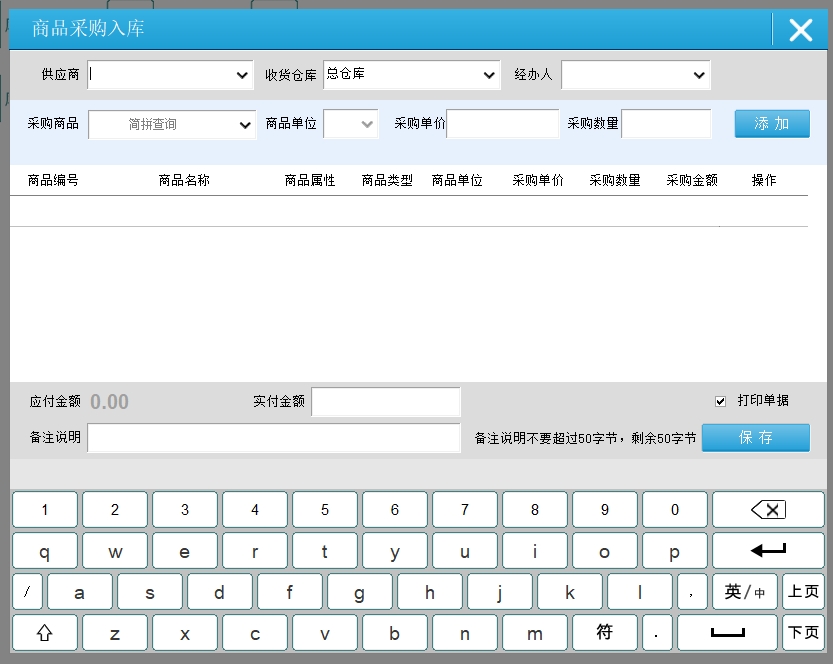Close the 商品采购入库 dialog with X
This screenshot has height=664, width=833.
(800, 30)
